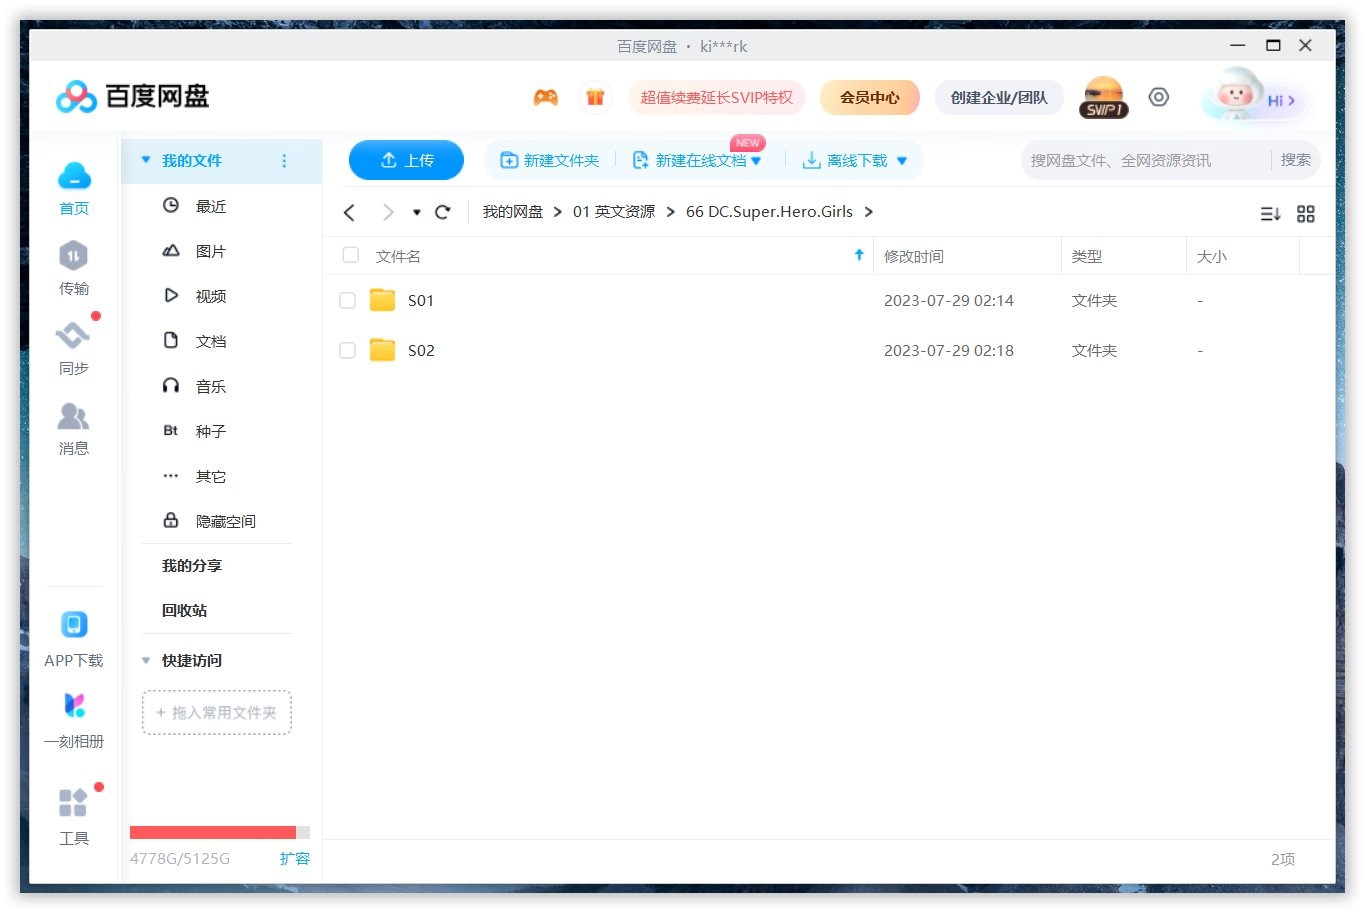1365x913 pixels.
Task: Open the gift icon in the header
Action: click(x=596, y=97)
